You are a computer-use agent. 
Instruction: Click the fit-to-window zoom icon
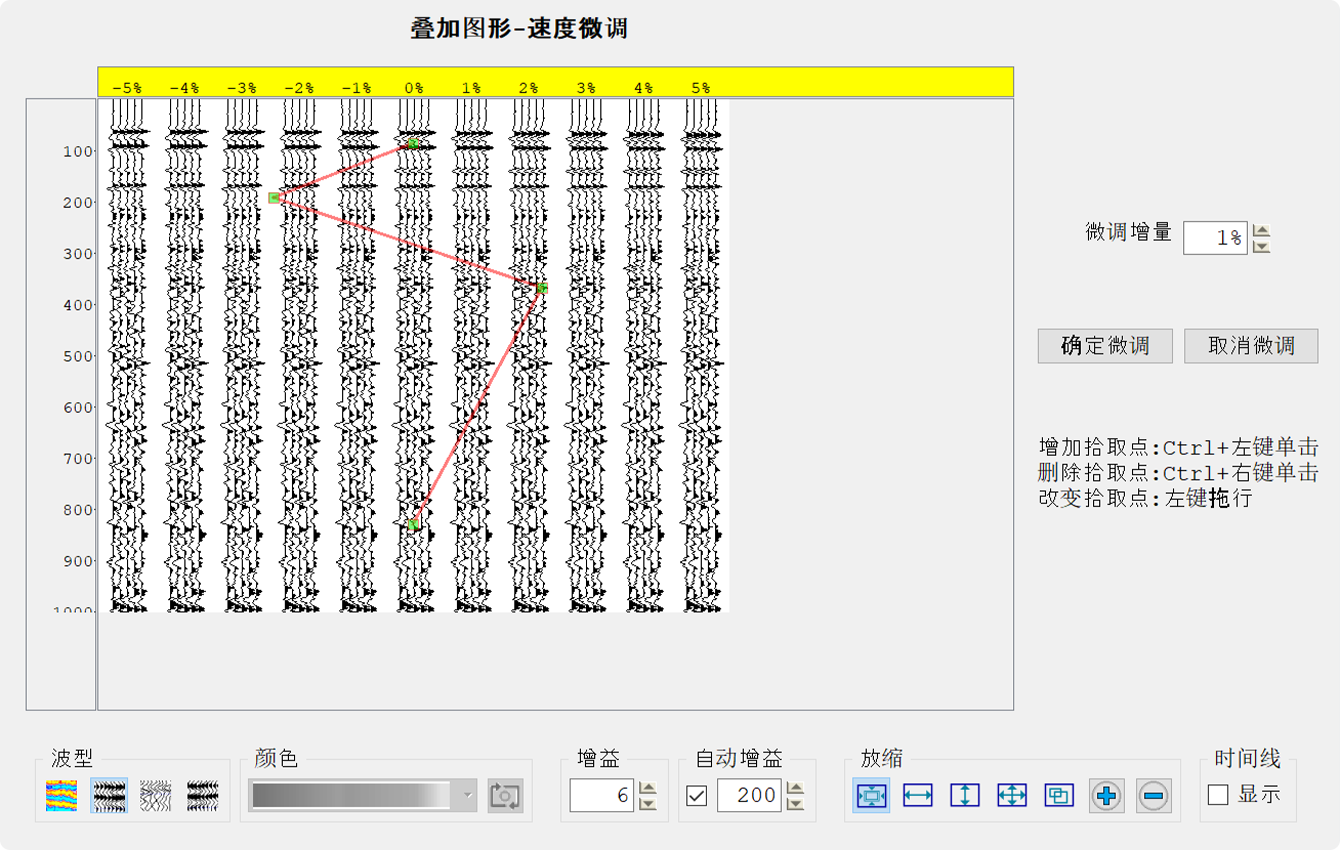[872, 796]
